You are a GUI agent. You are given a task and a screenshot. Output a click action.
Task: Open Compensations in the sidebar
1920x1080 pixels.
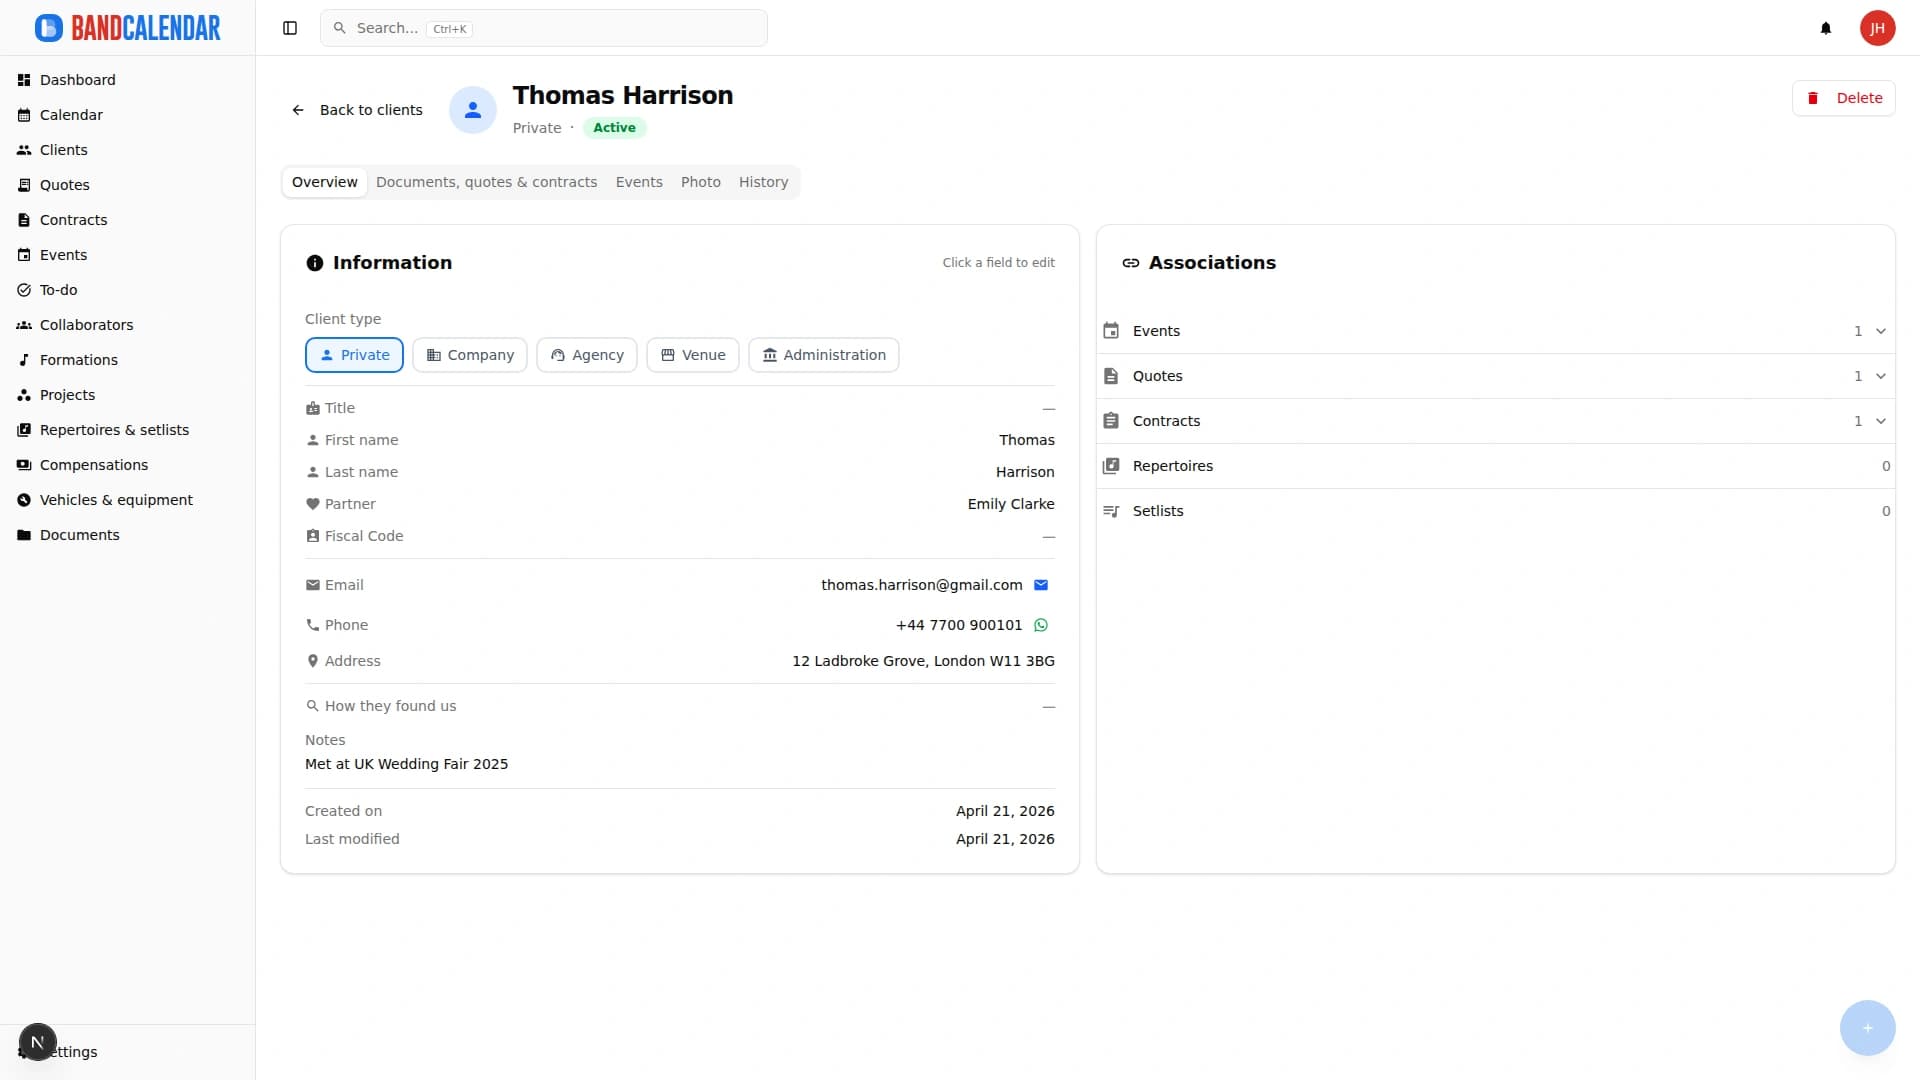128,465
